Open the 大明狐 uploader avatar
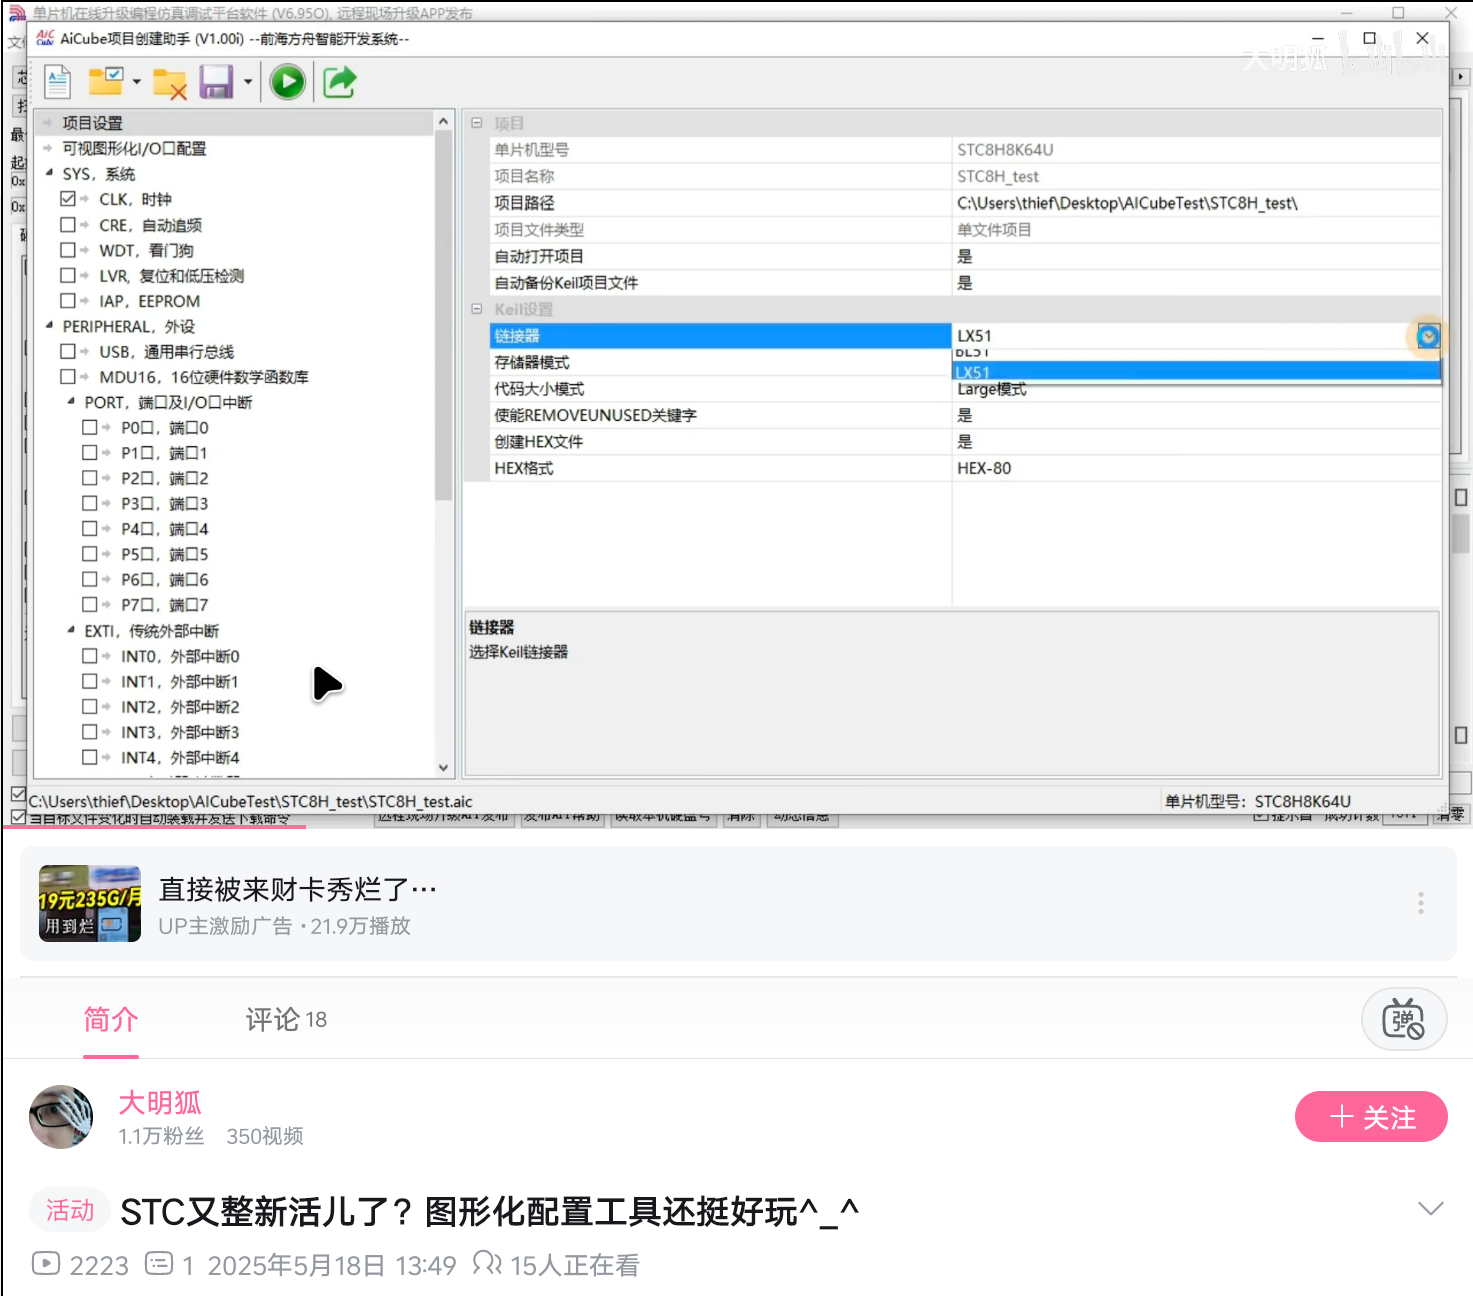Viewport: 1473px width, 1296px height. 61,1117
